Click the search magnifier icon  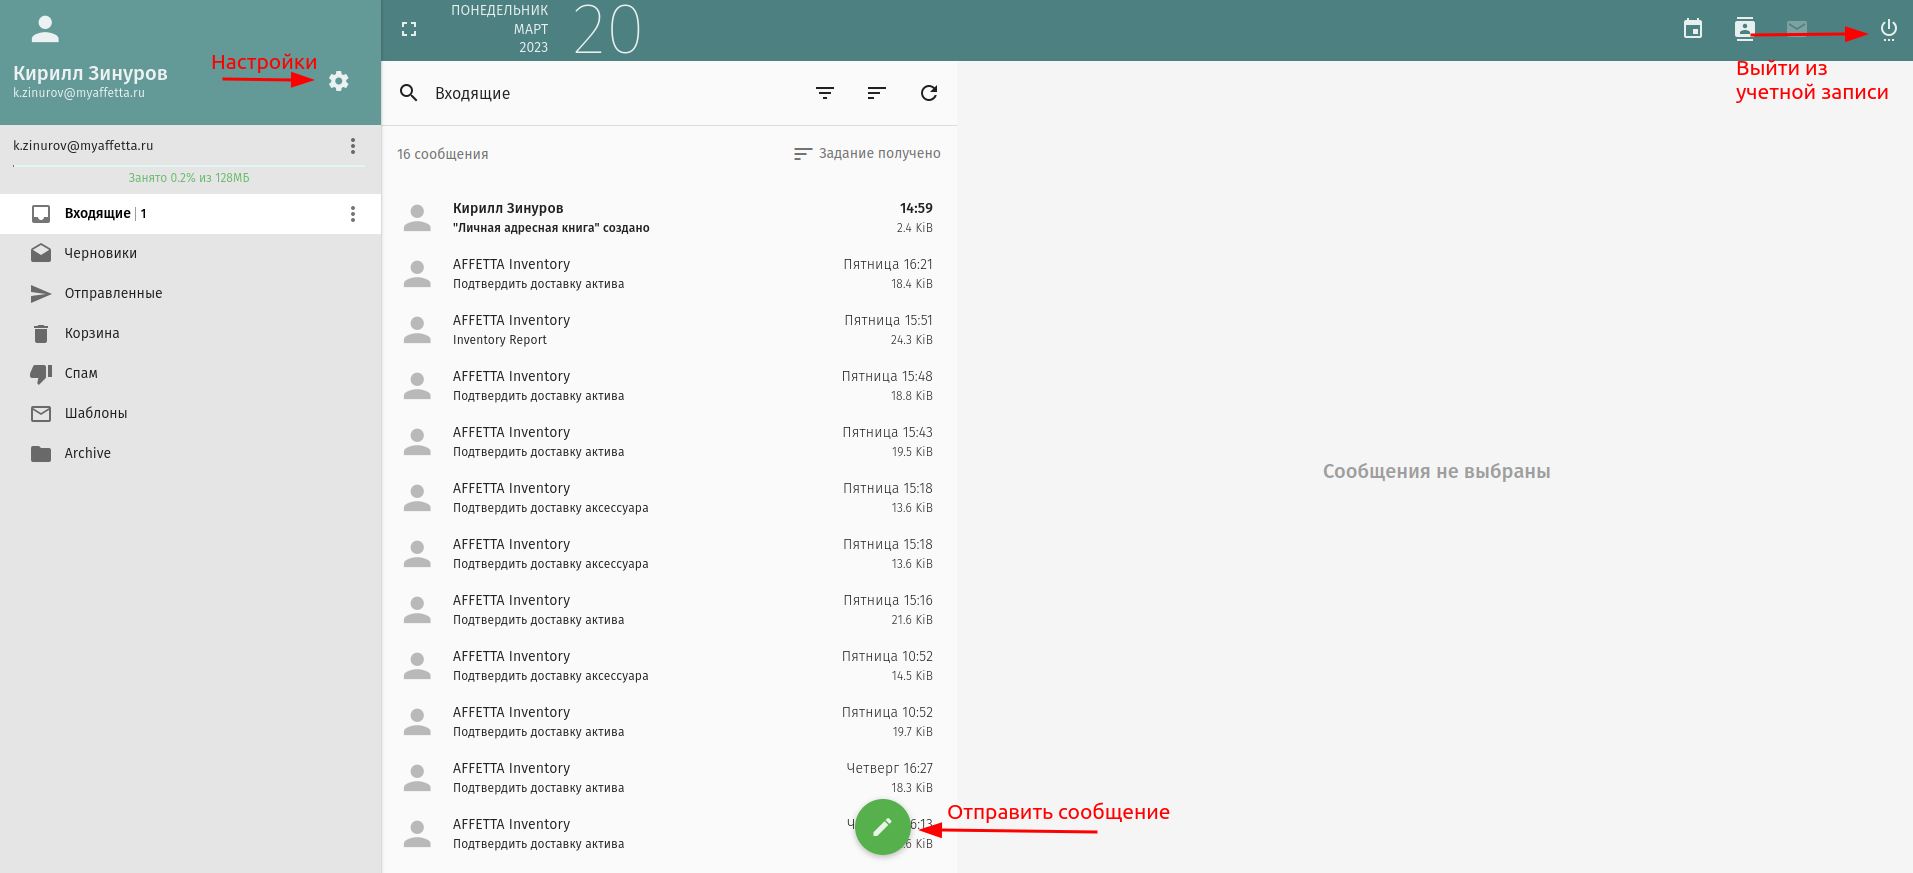coord(409,93)
